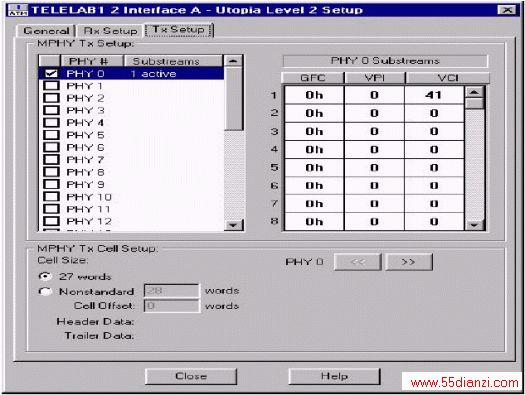Click the Substreams column header
Image resolution: width=525 pixels, height=395 pixels.
coord(173,61)
